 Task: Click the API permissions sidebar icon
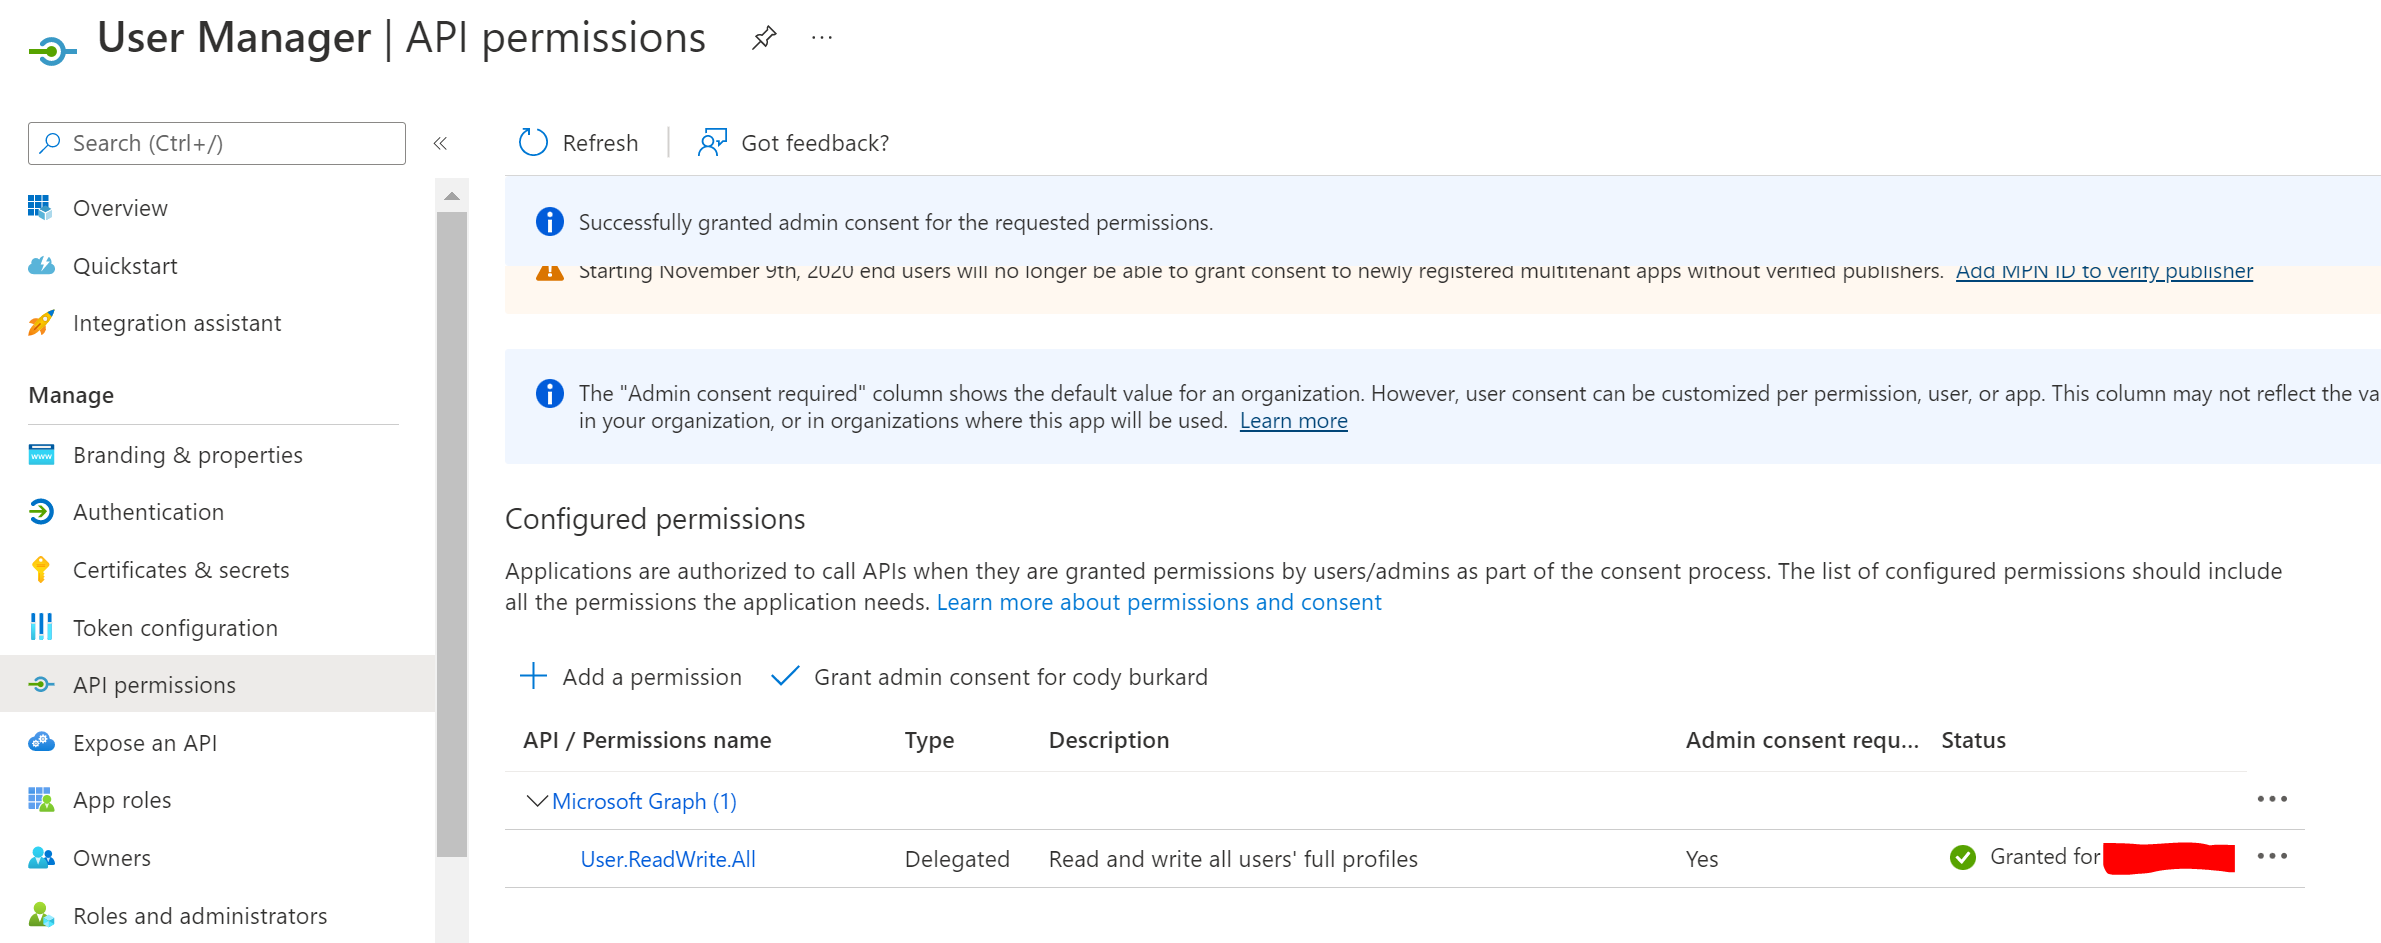point(41,685)
